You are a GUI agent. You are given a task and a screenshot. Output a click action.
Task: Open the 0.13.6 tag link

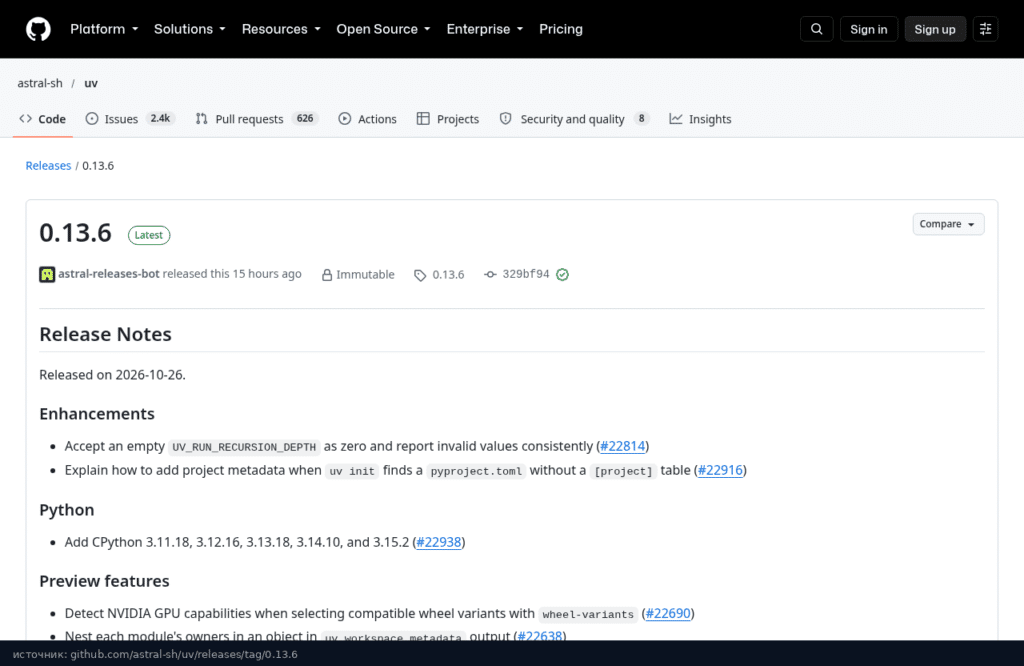click(448, 275)
